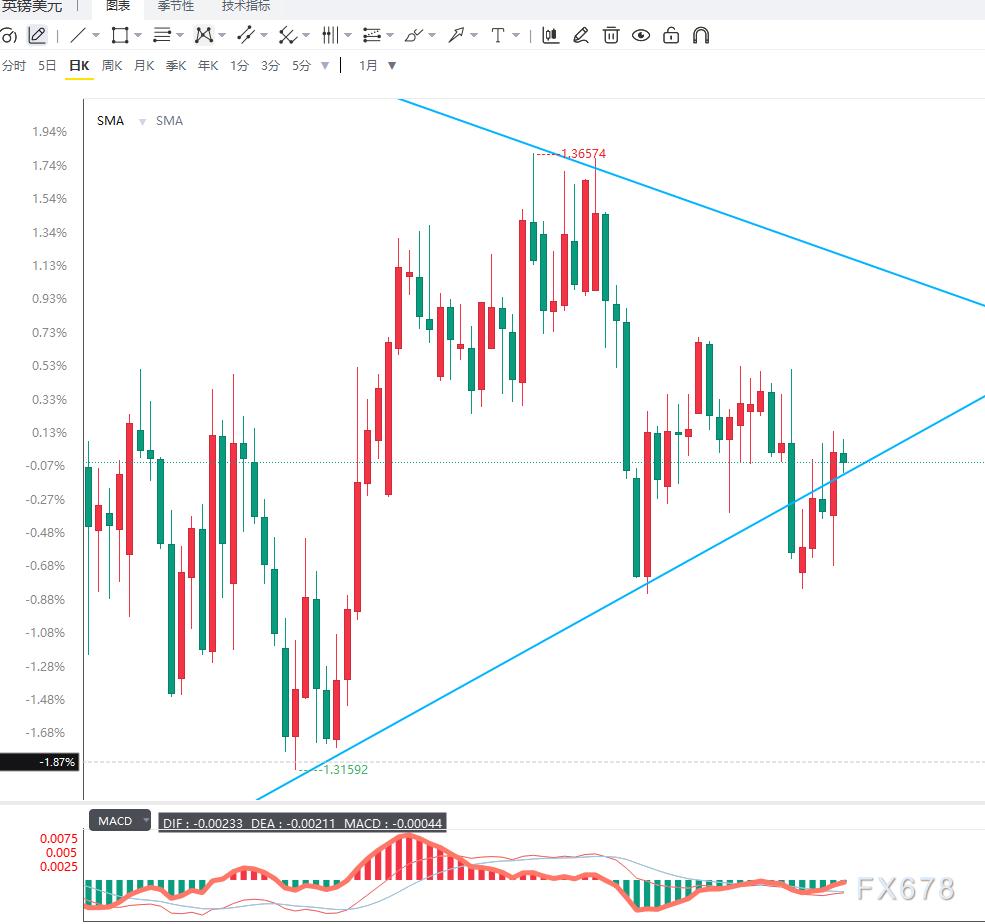The image size is (985, 924).
Task: Open the candlestick chart type icon
Action: tap(550, 35)
